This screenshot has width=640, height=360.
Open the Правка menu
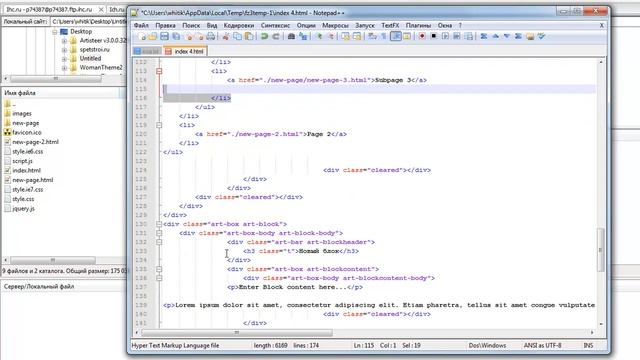click(165, 25)
